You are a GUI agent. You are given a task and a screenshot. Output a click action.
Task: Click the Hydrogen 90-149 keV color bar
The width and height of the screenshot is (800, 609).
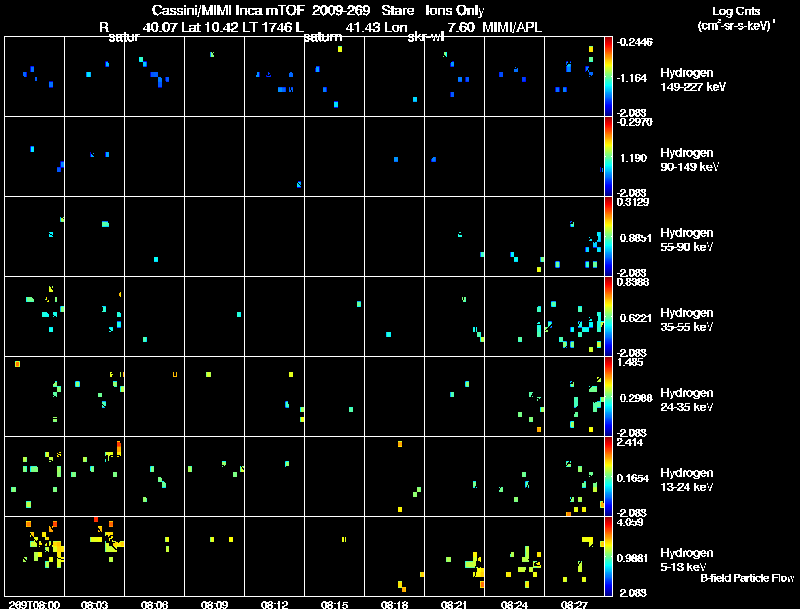608,157
